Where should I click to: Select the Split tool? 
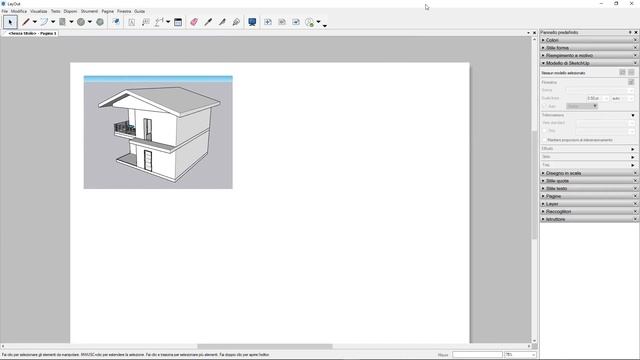(222, 22)
